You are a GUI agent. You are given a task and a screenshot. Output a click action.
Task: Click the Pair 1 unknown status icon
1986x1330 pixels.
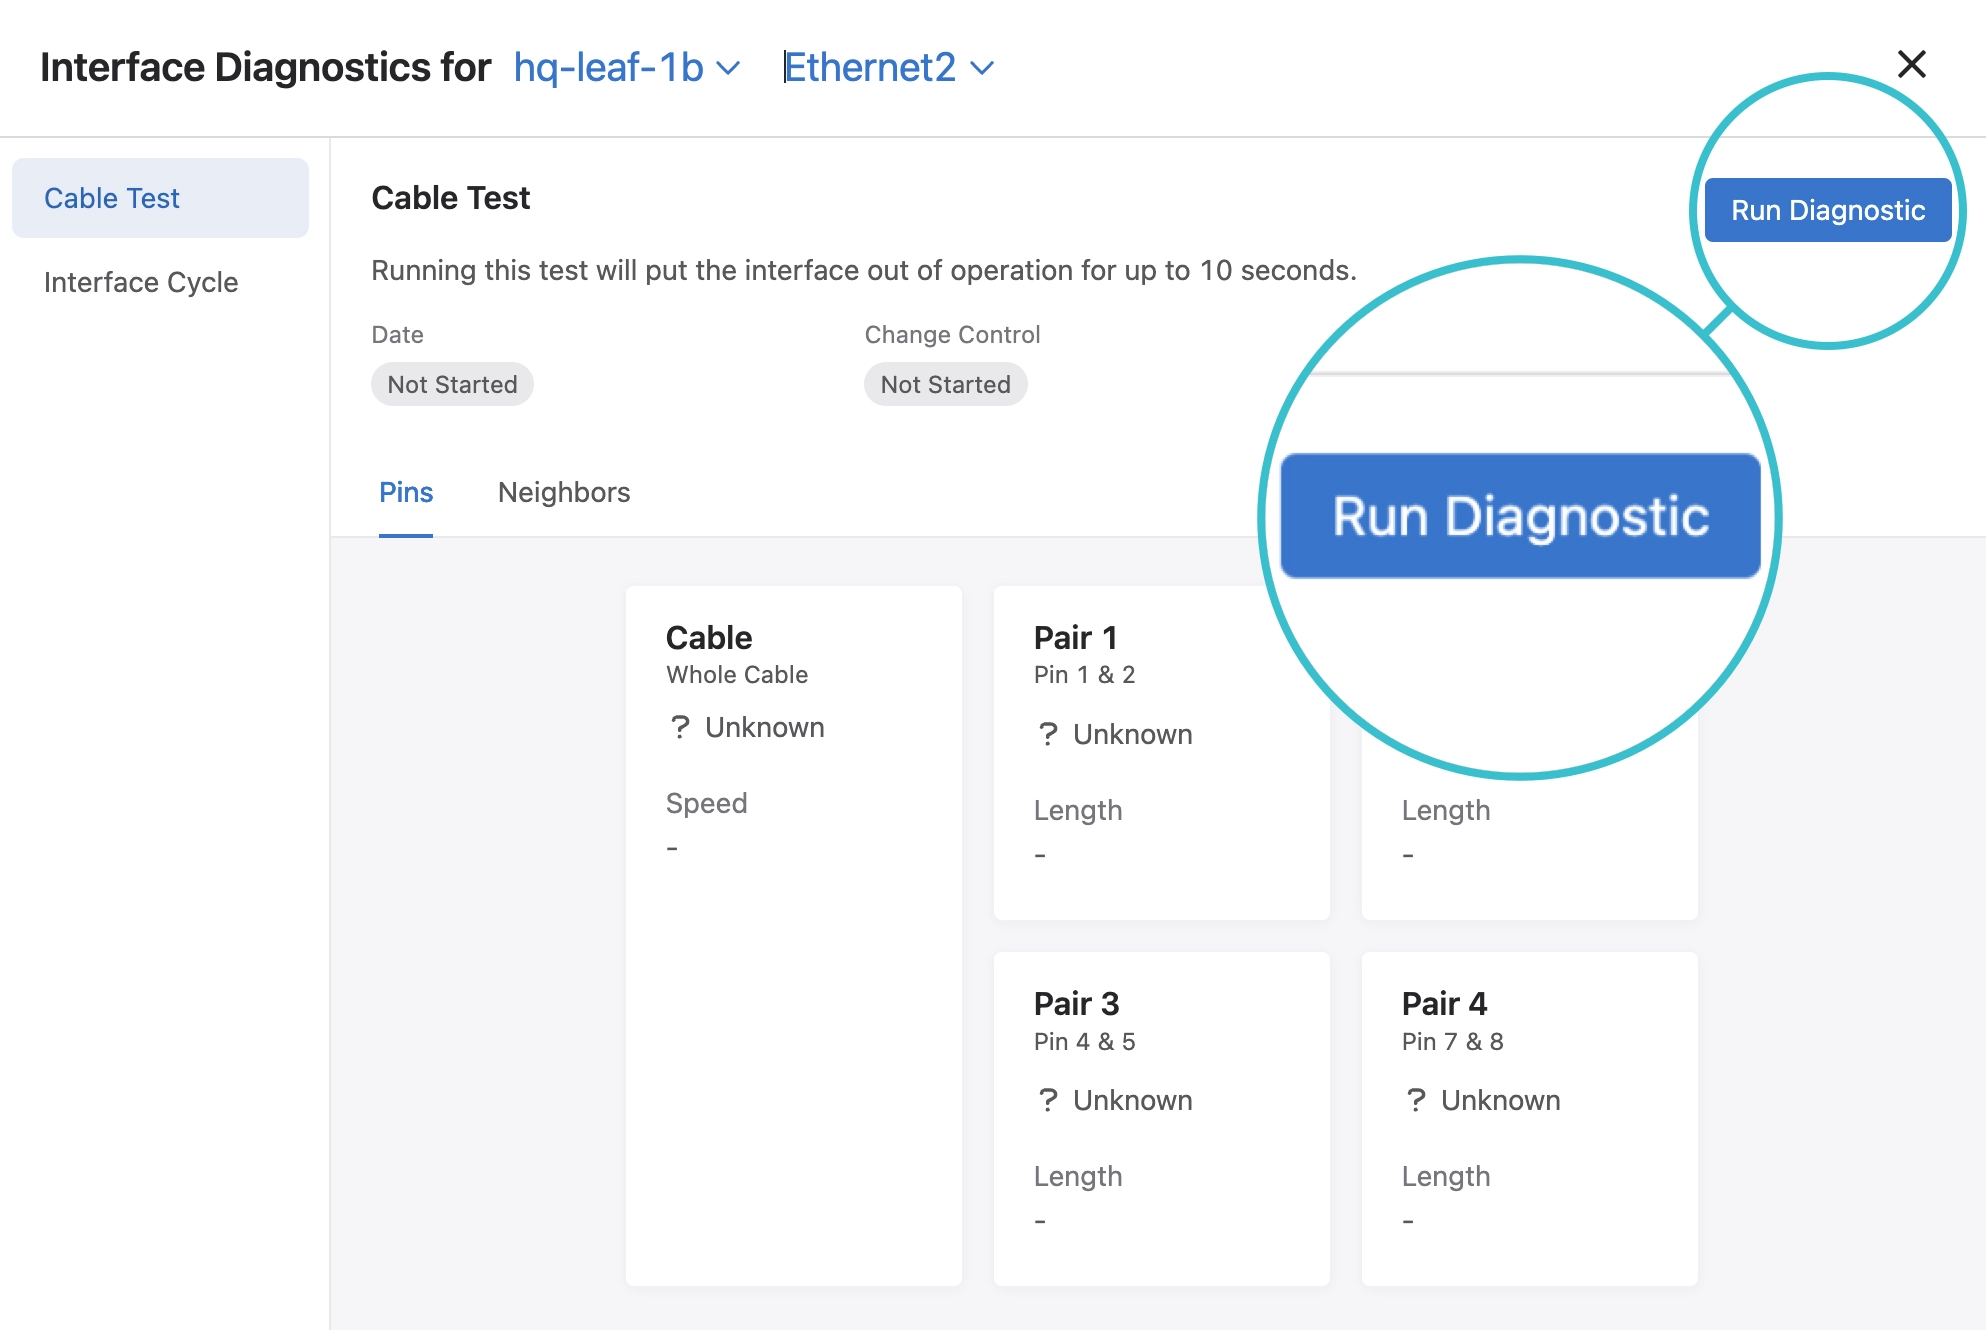1047,734
